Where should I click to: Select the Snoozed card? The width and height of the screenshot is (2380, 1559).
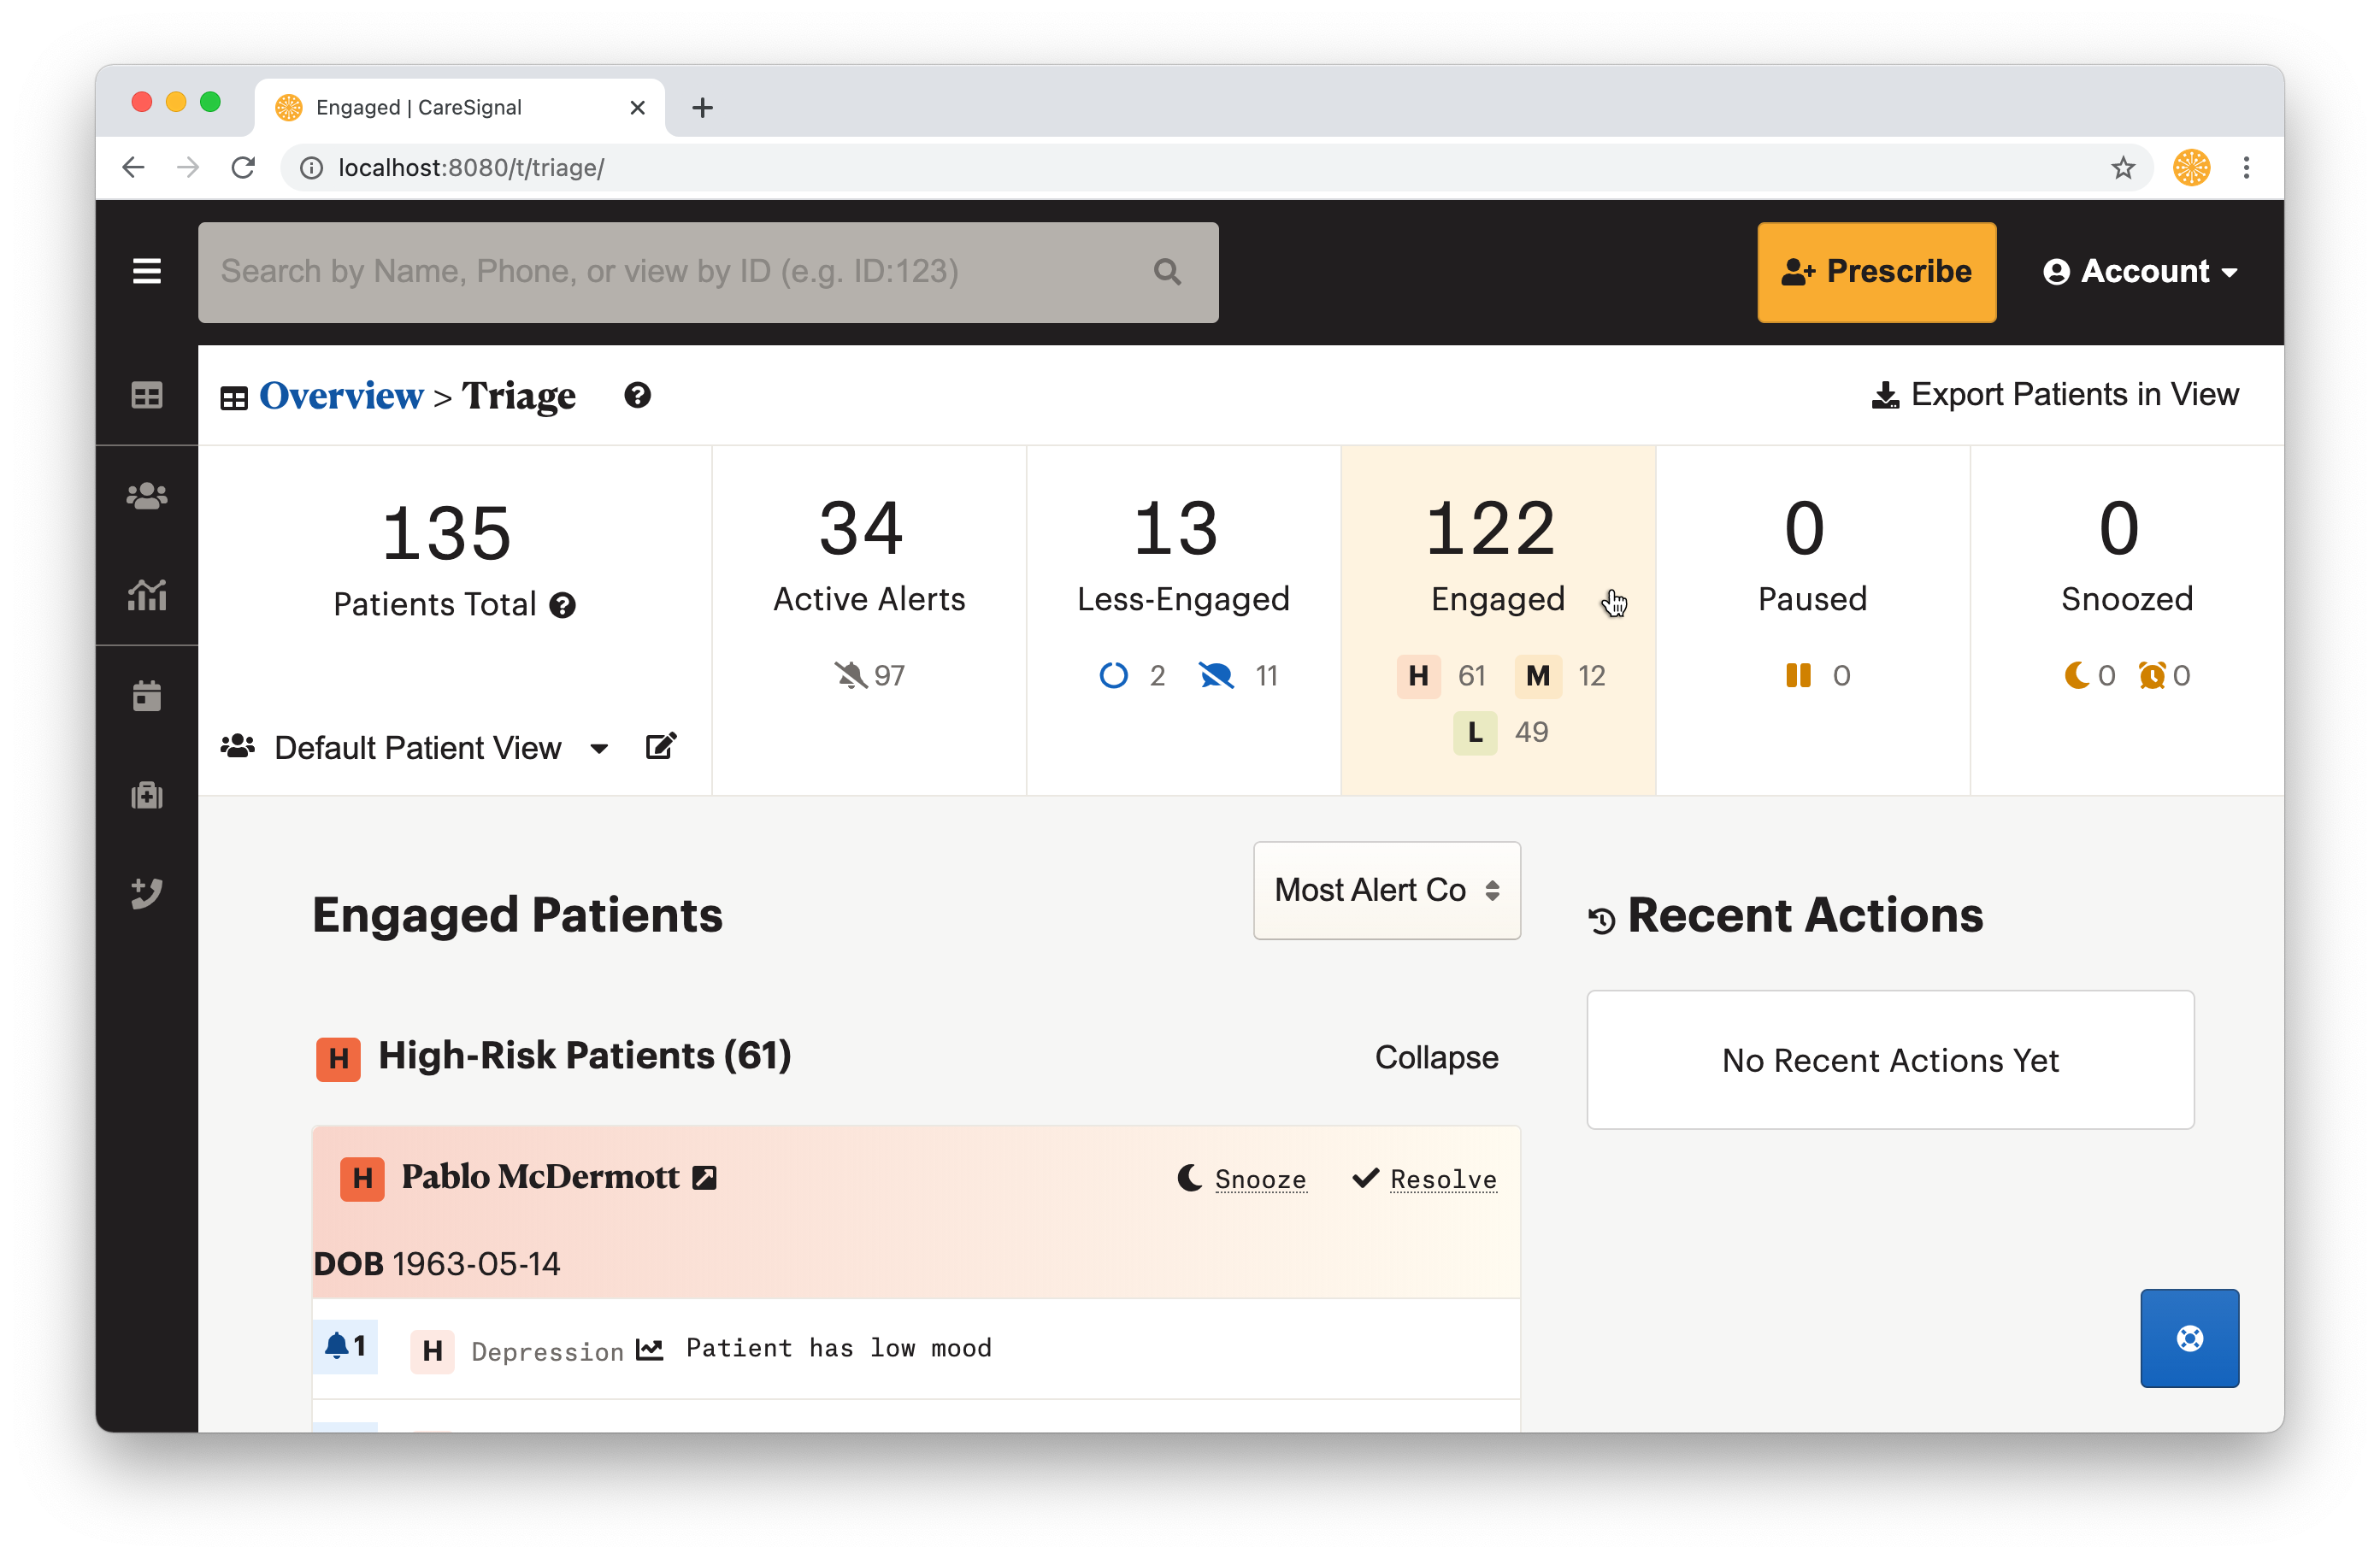pos(2127,620)
